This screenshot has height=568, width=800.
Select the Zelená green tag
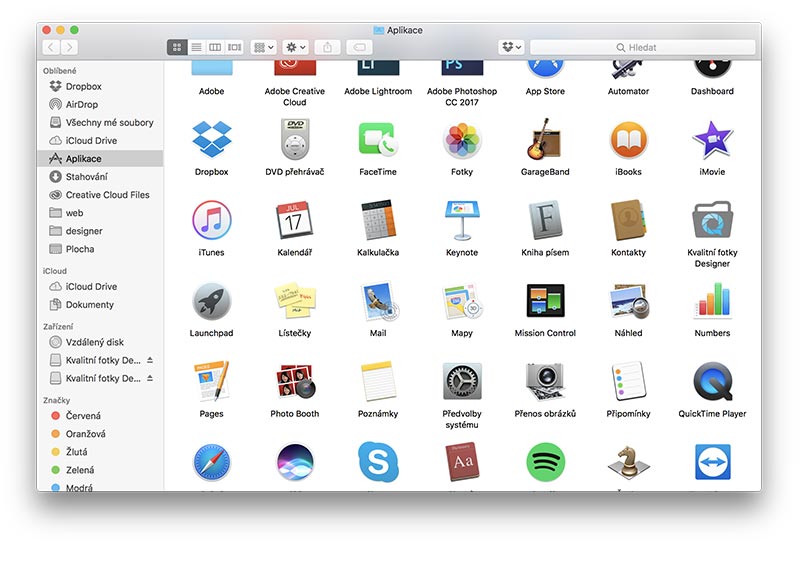(x=101, y=470)
